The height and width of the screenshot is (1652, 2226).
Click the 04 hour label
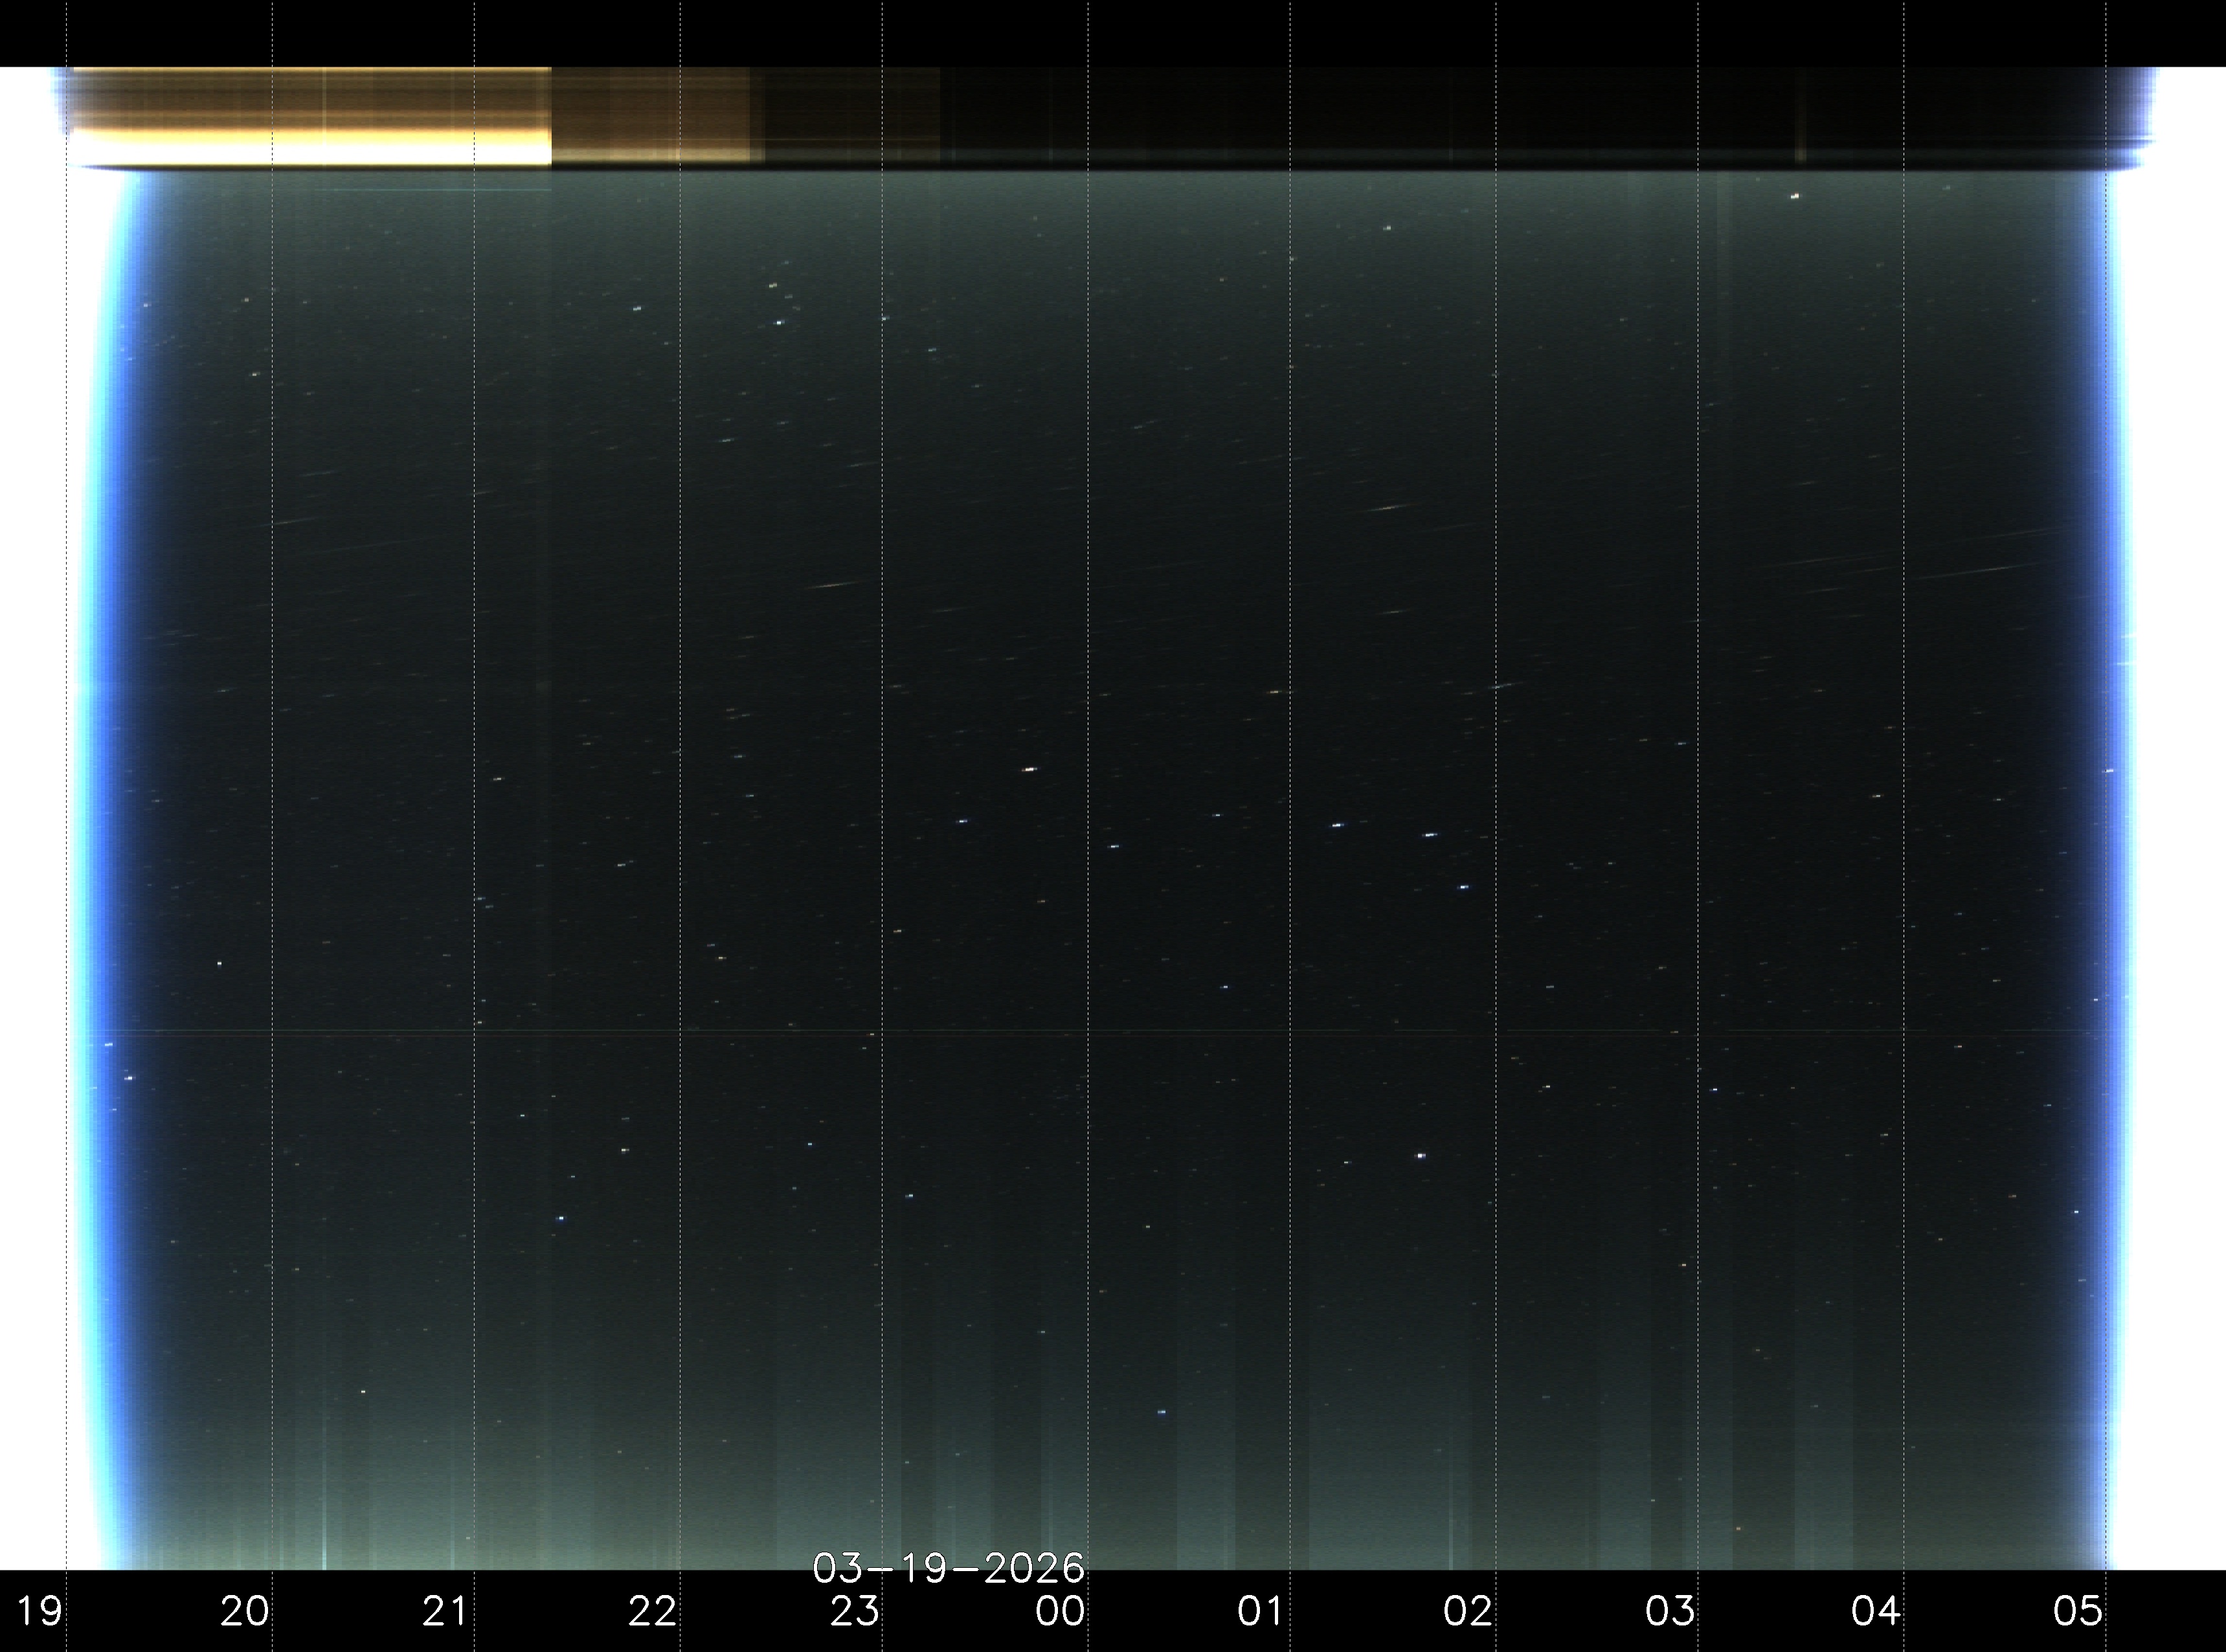[x=1876, y=1611]
